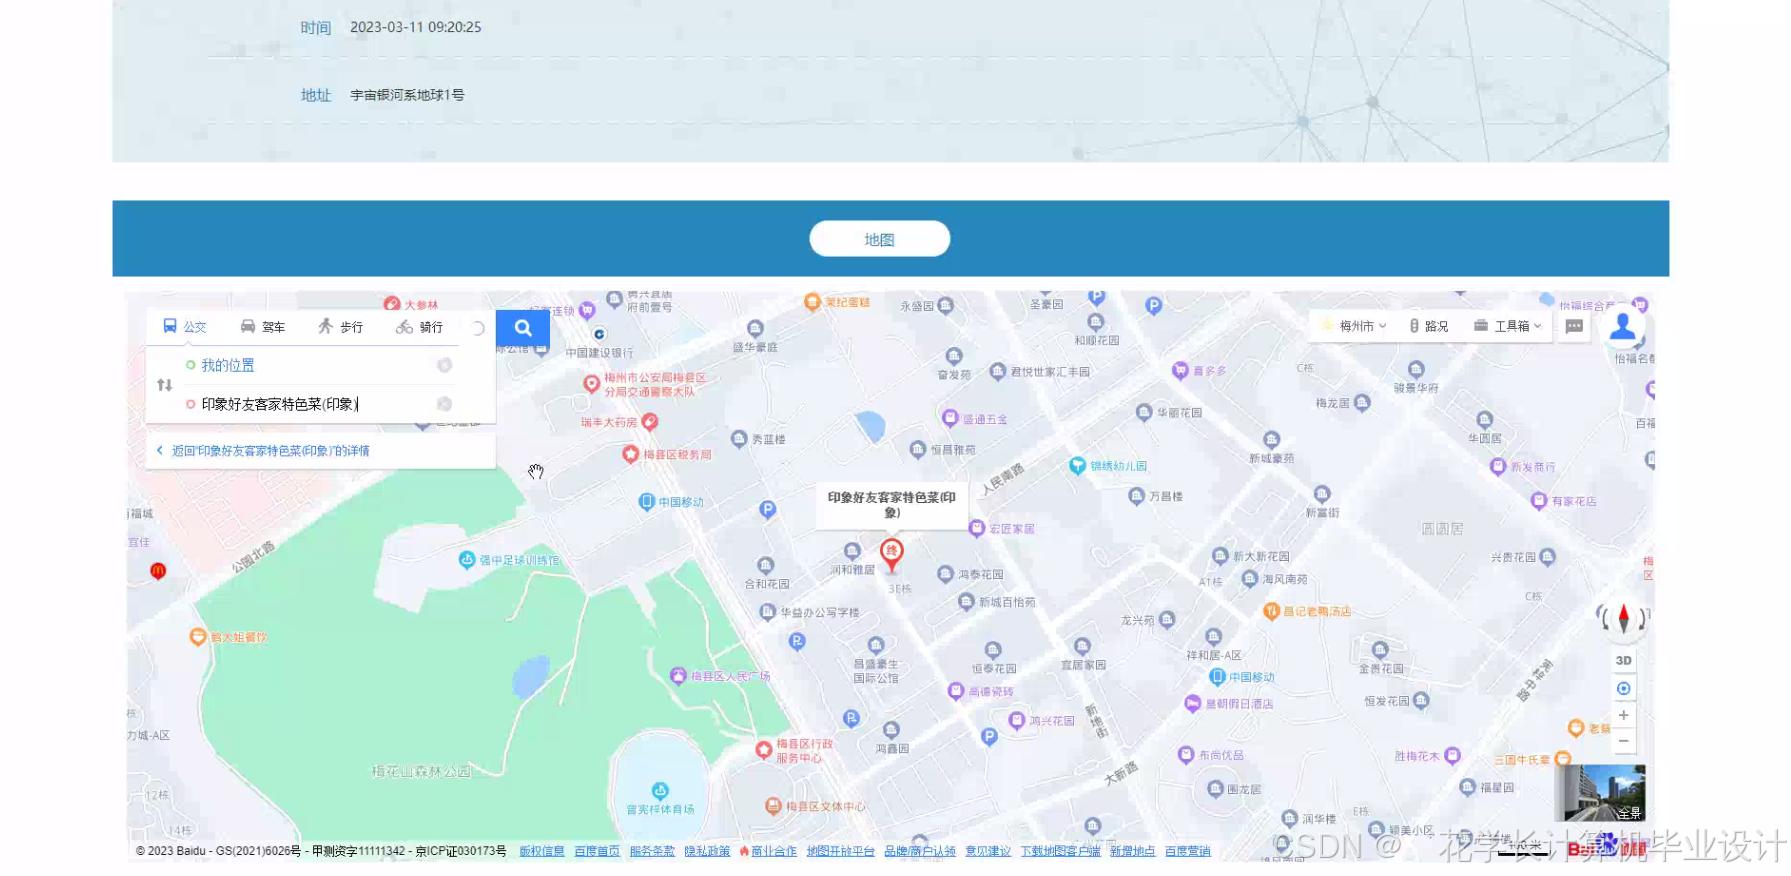Image resolution: width=1791 pixels, height=876 pixels.
Task: Select the 骑行 cycling route tab
Action: (x=419, y=327)
